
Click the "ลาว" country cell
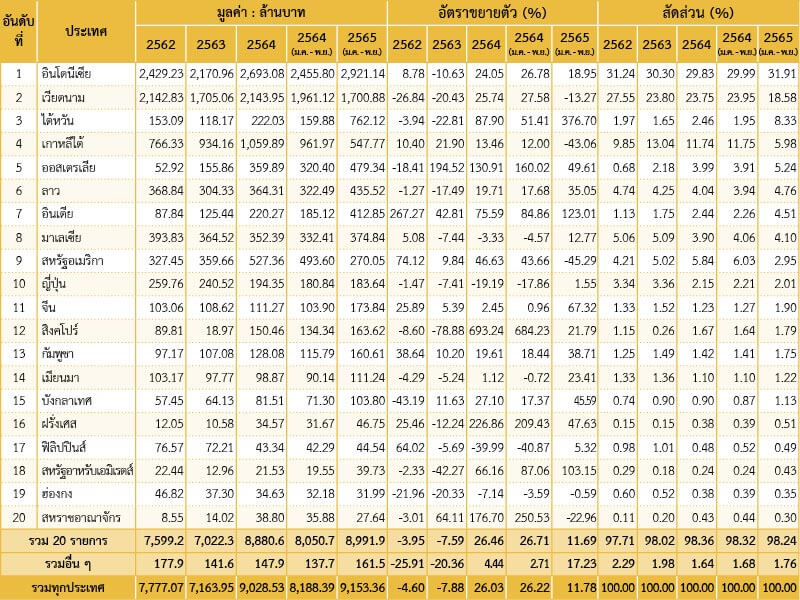pyautogui.click(x=51, y=191)
